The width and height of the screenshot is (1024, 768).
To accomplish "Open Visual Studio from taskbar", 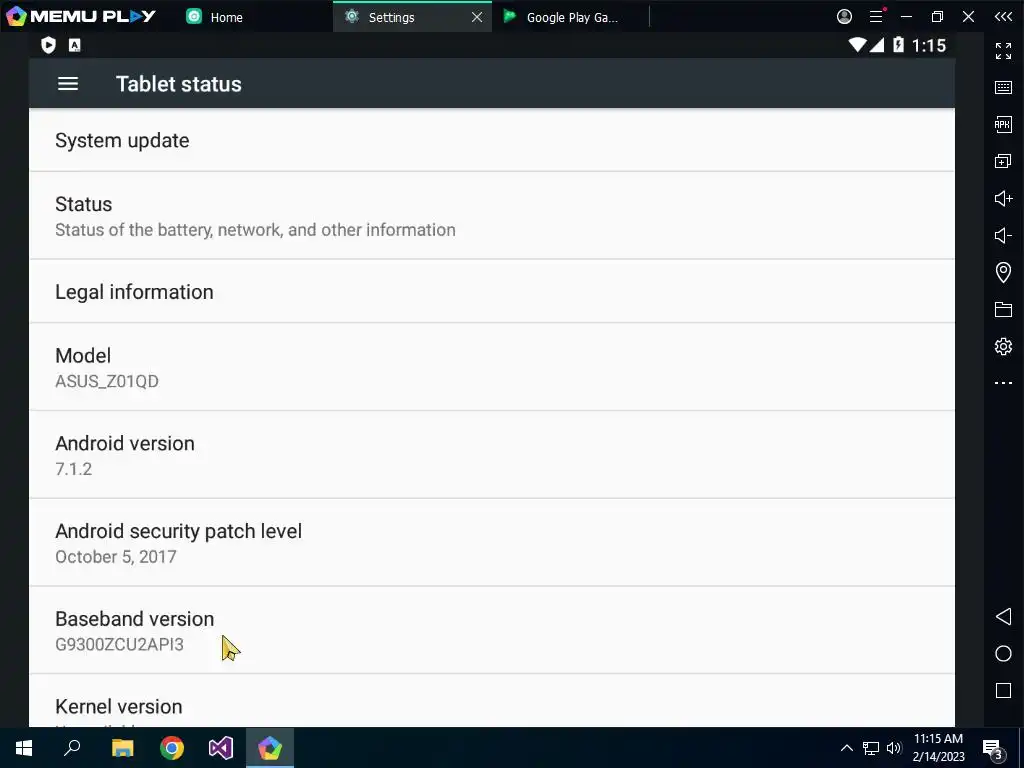I will coord(221,748).
